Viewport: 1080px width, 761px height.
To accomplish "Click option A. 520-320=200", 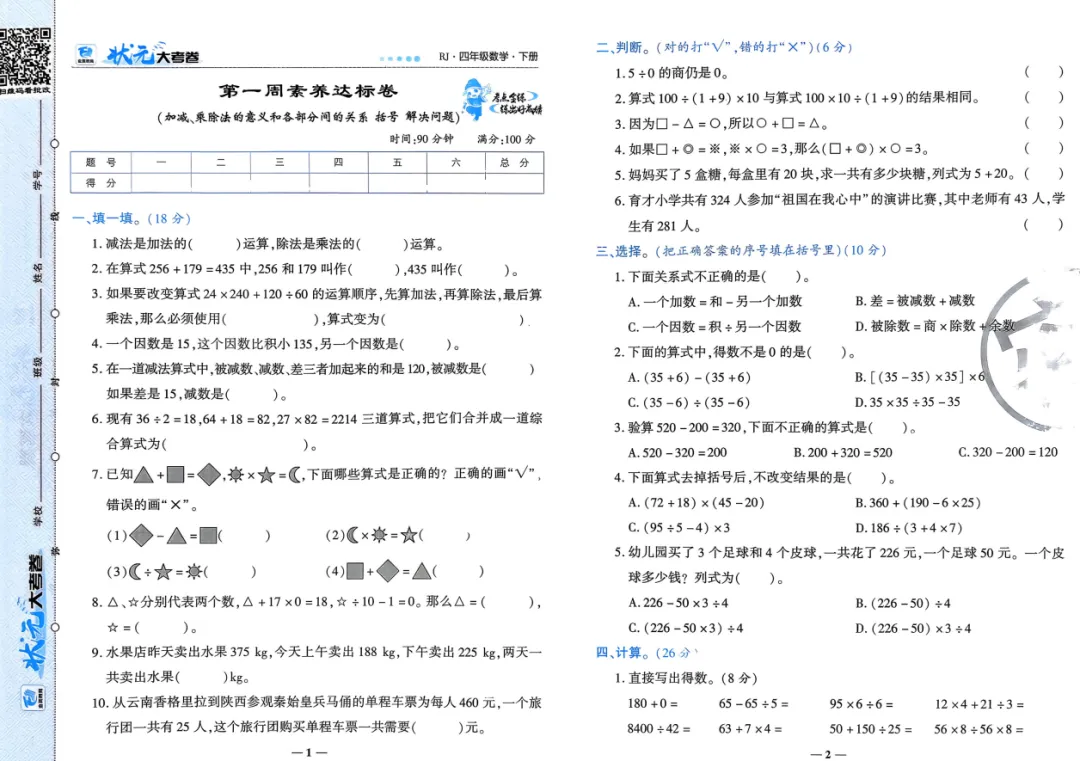I will [x=677, y=452].
